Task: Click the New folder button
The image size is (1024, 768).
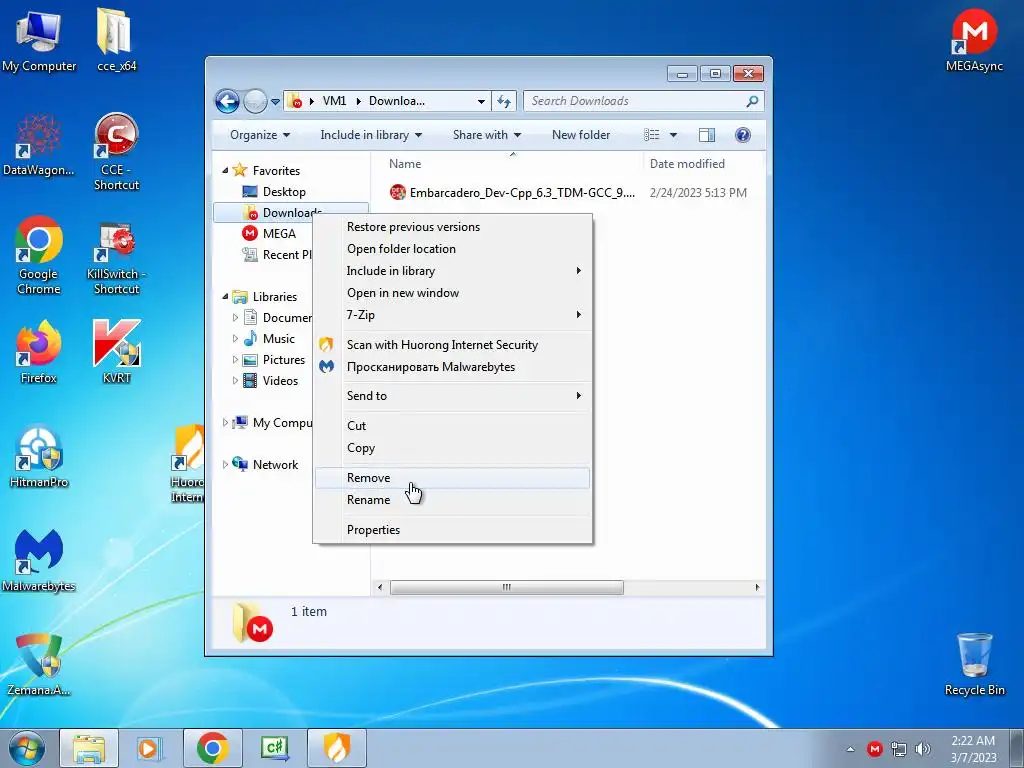Action: 581,135
